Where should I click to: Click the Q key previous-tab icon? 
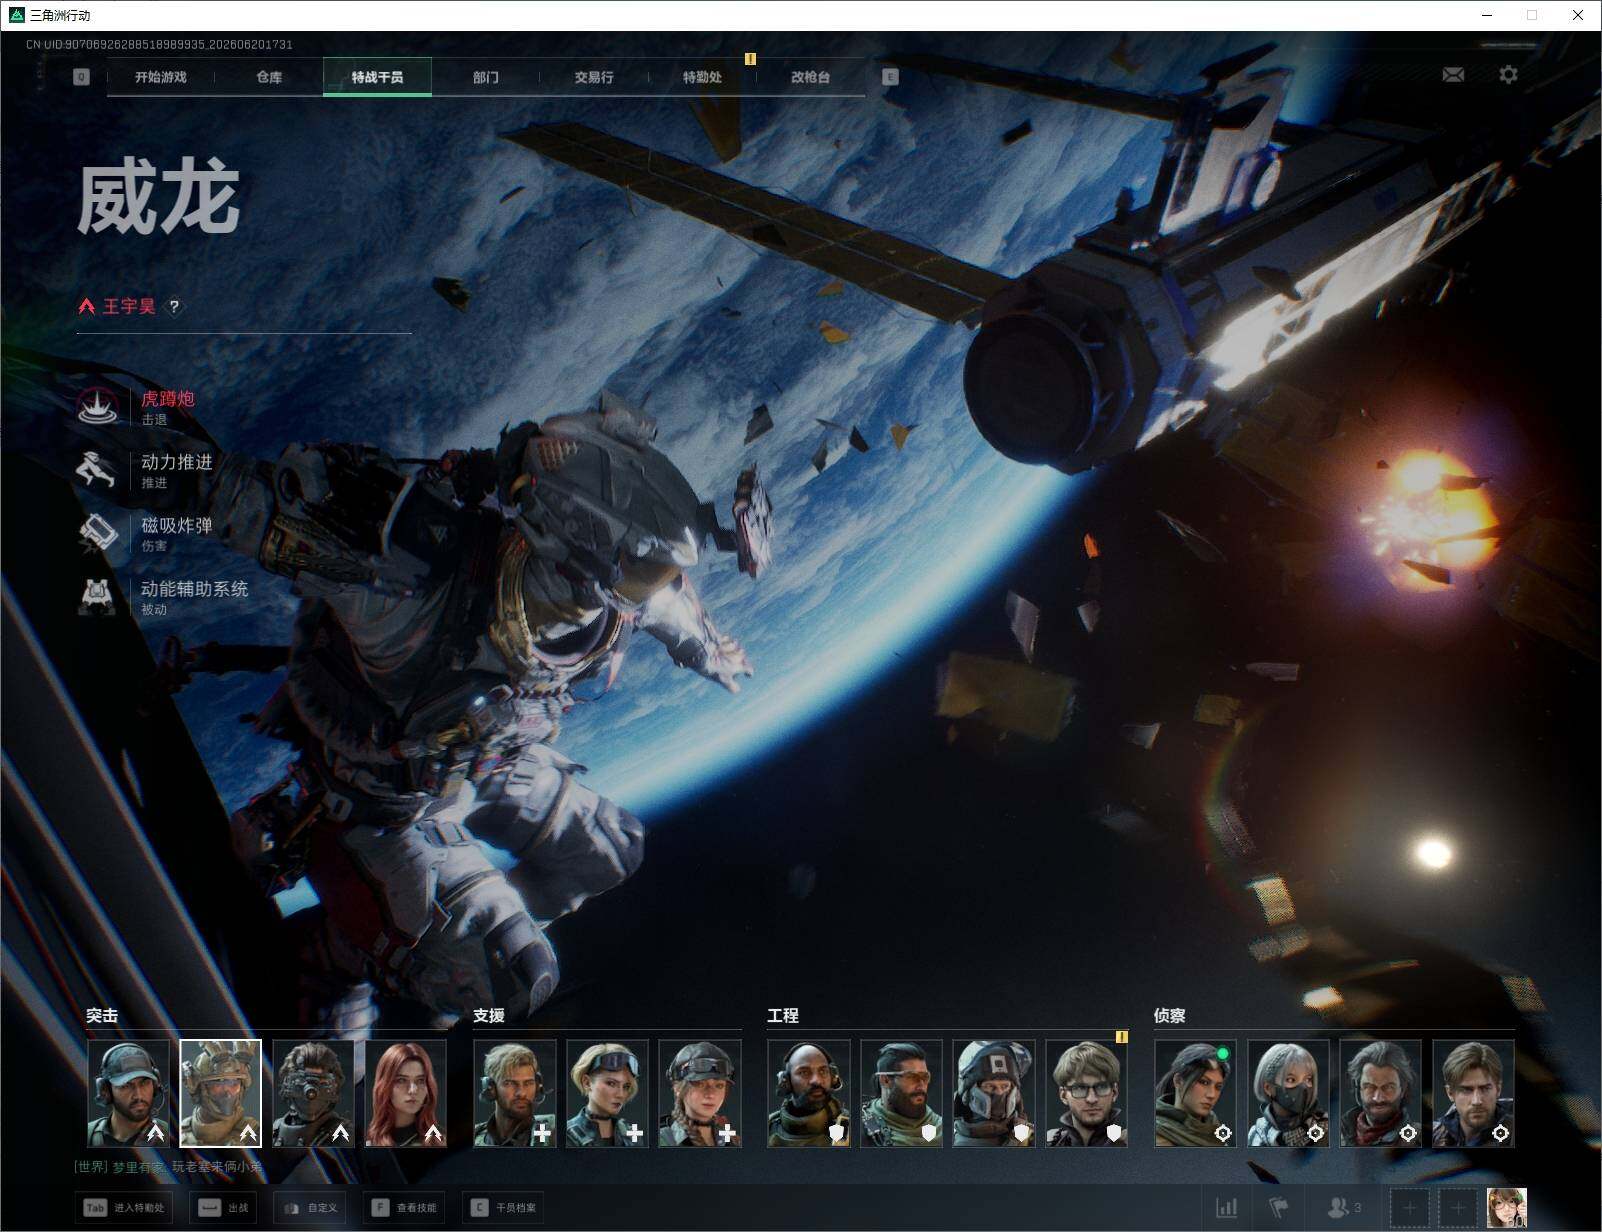coord(81,77)
